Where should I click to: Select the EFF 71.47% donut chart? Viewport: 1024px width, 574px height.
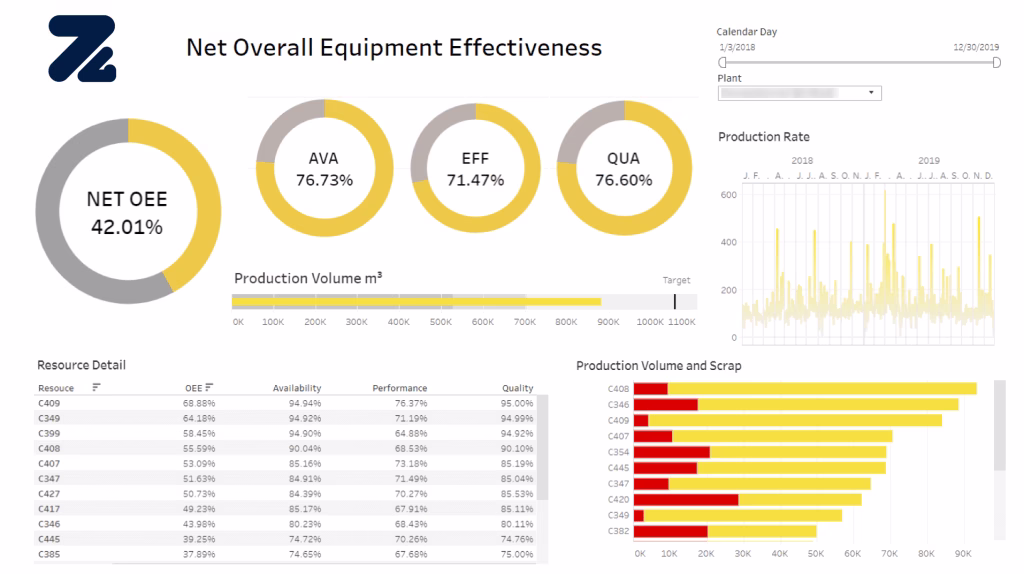pos(475,168)
